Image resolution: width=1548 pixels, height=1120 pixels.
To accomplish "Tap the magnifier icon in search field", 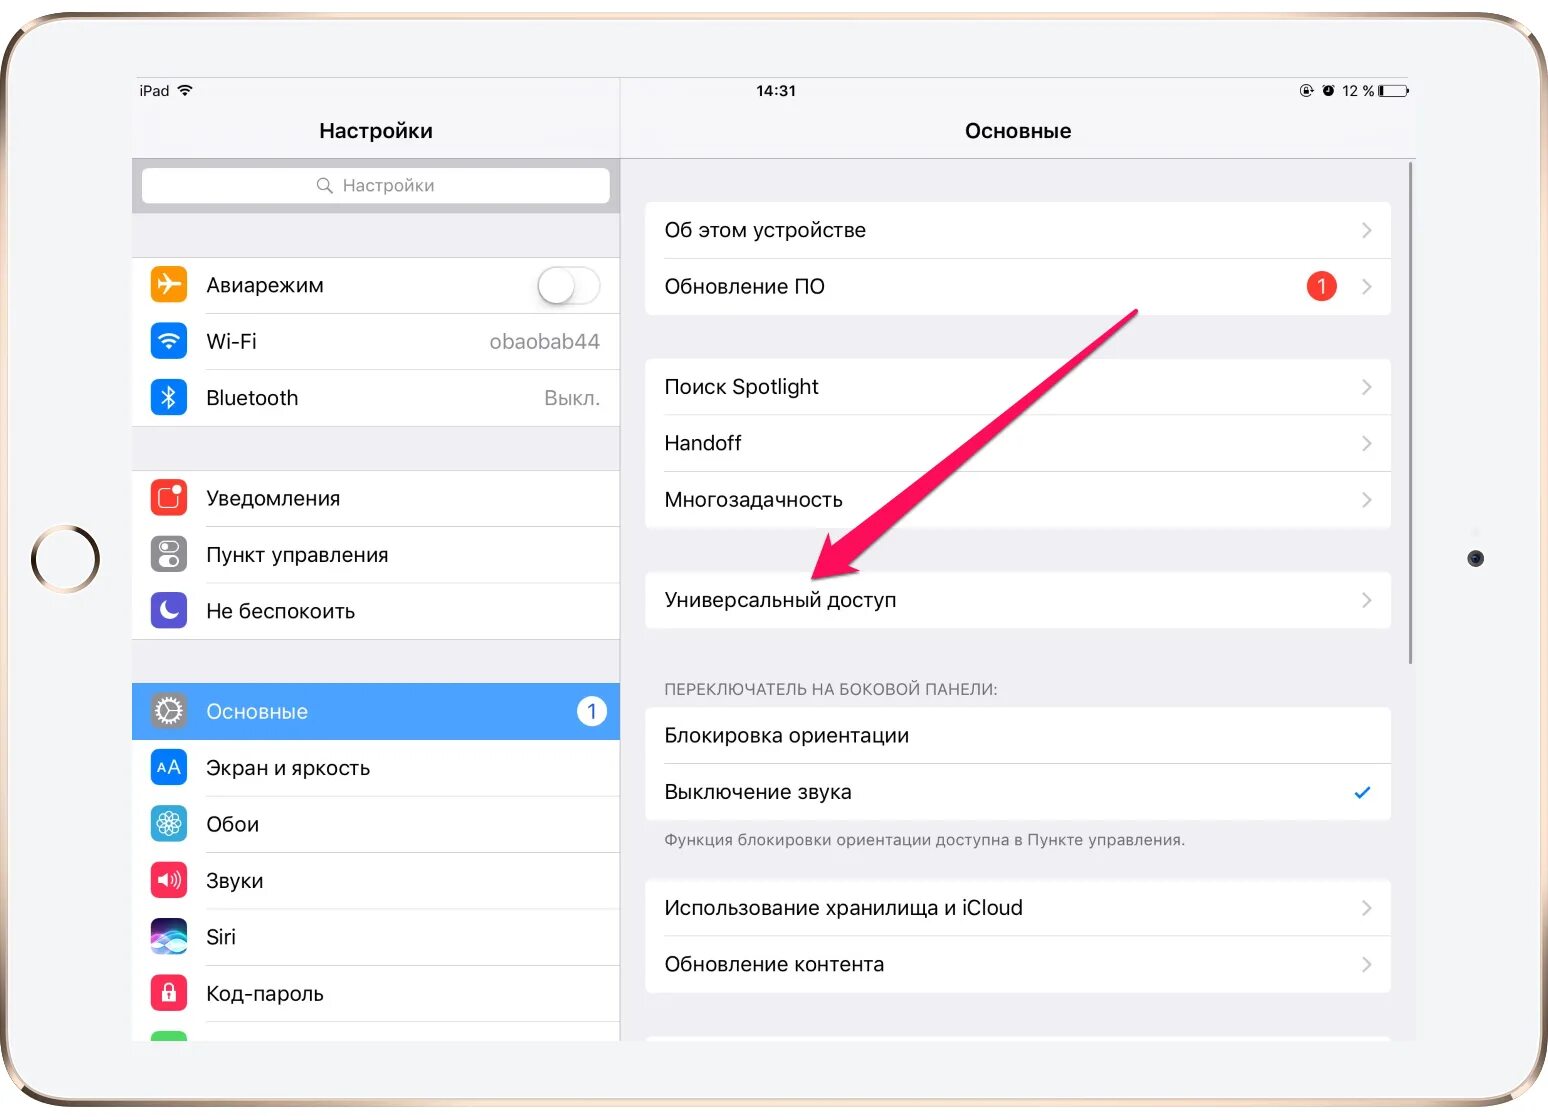I will pyautogui.click(x=324, y=185).
